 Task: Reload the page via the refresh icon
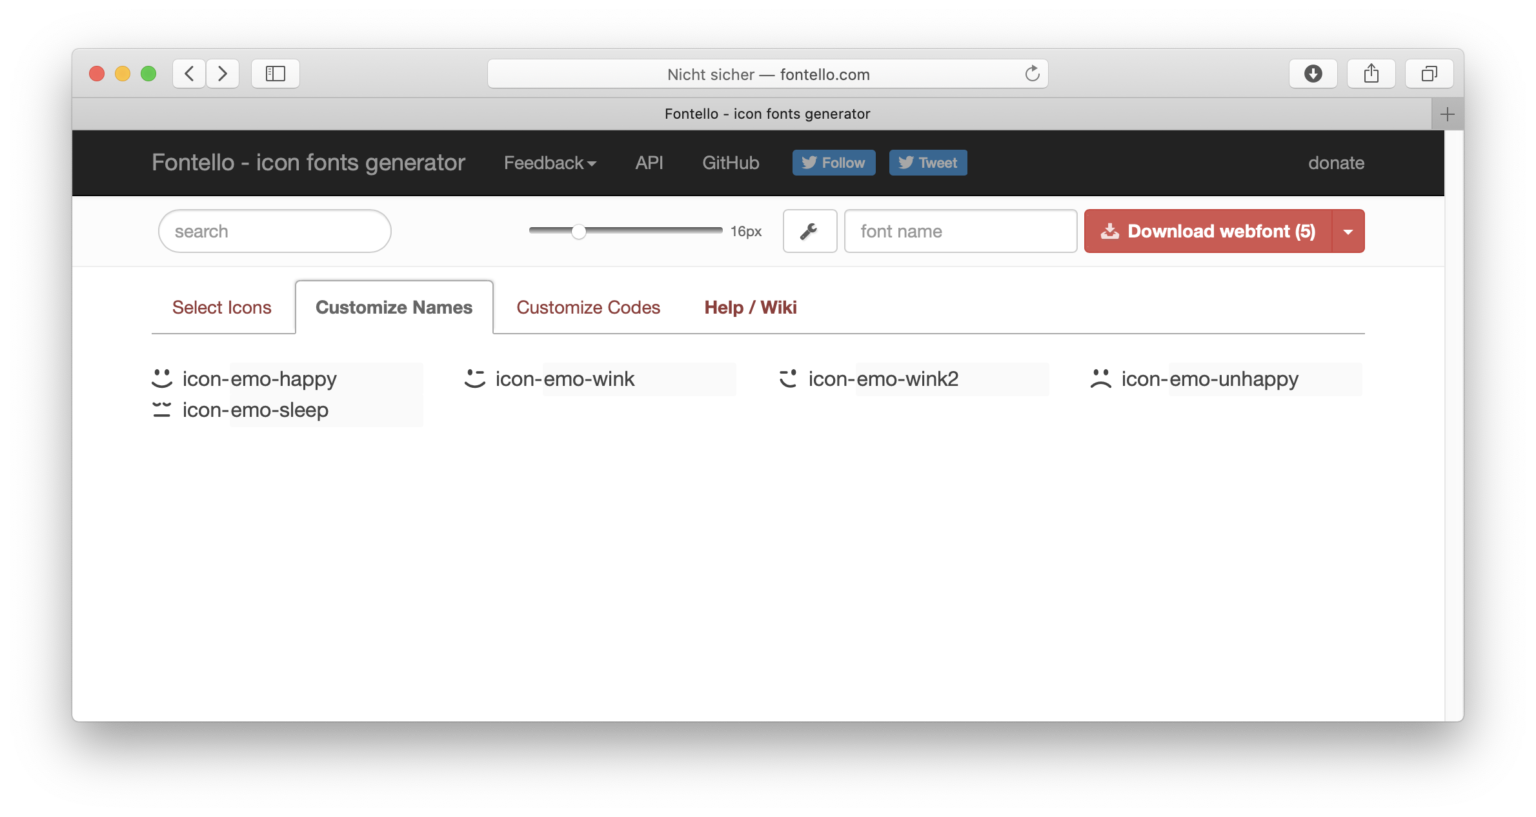tap(1032, 73)
